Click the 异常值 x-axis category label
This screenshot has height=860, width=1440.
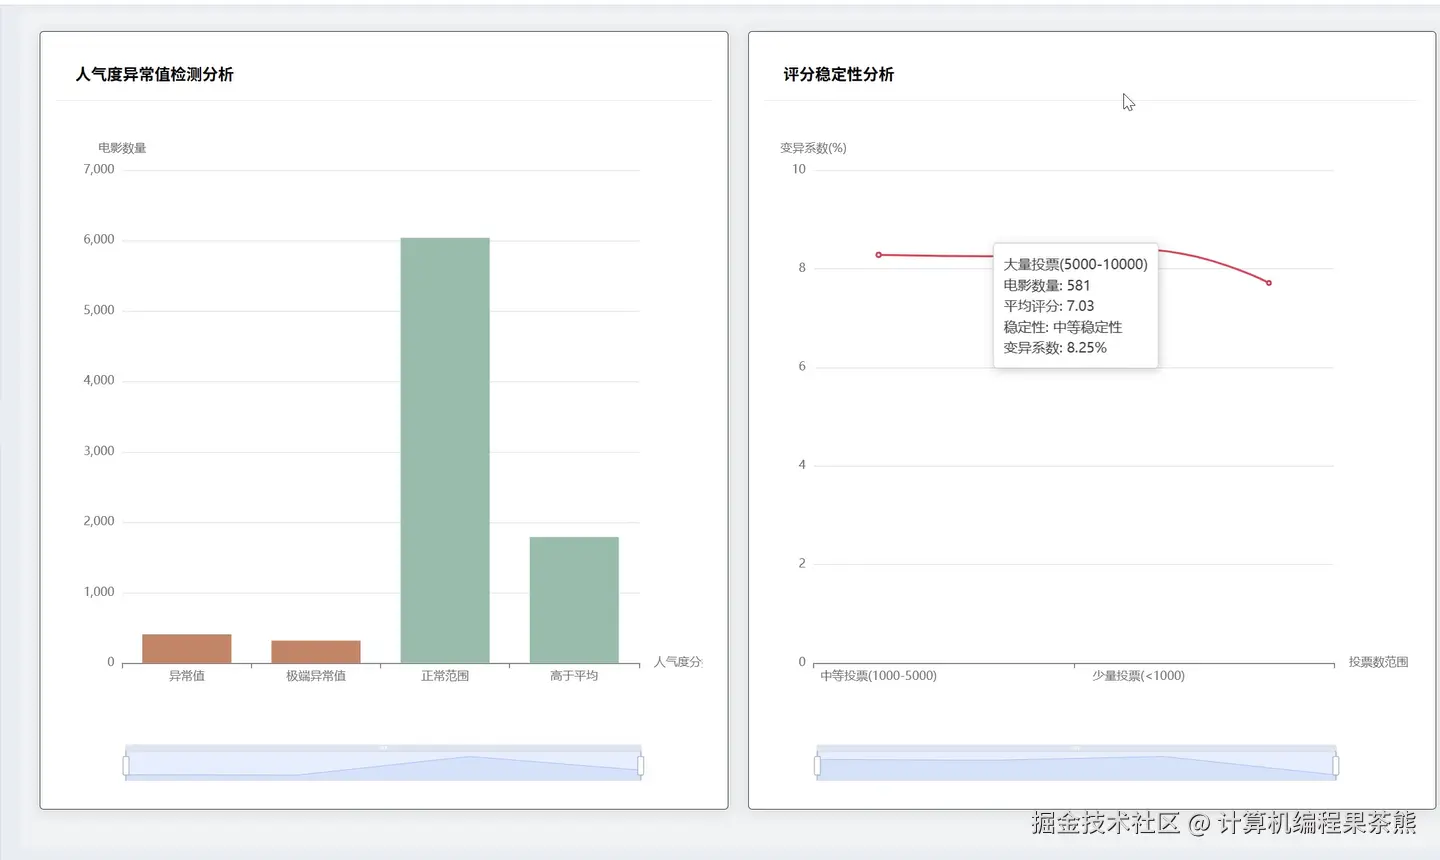point(187,676)
